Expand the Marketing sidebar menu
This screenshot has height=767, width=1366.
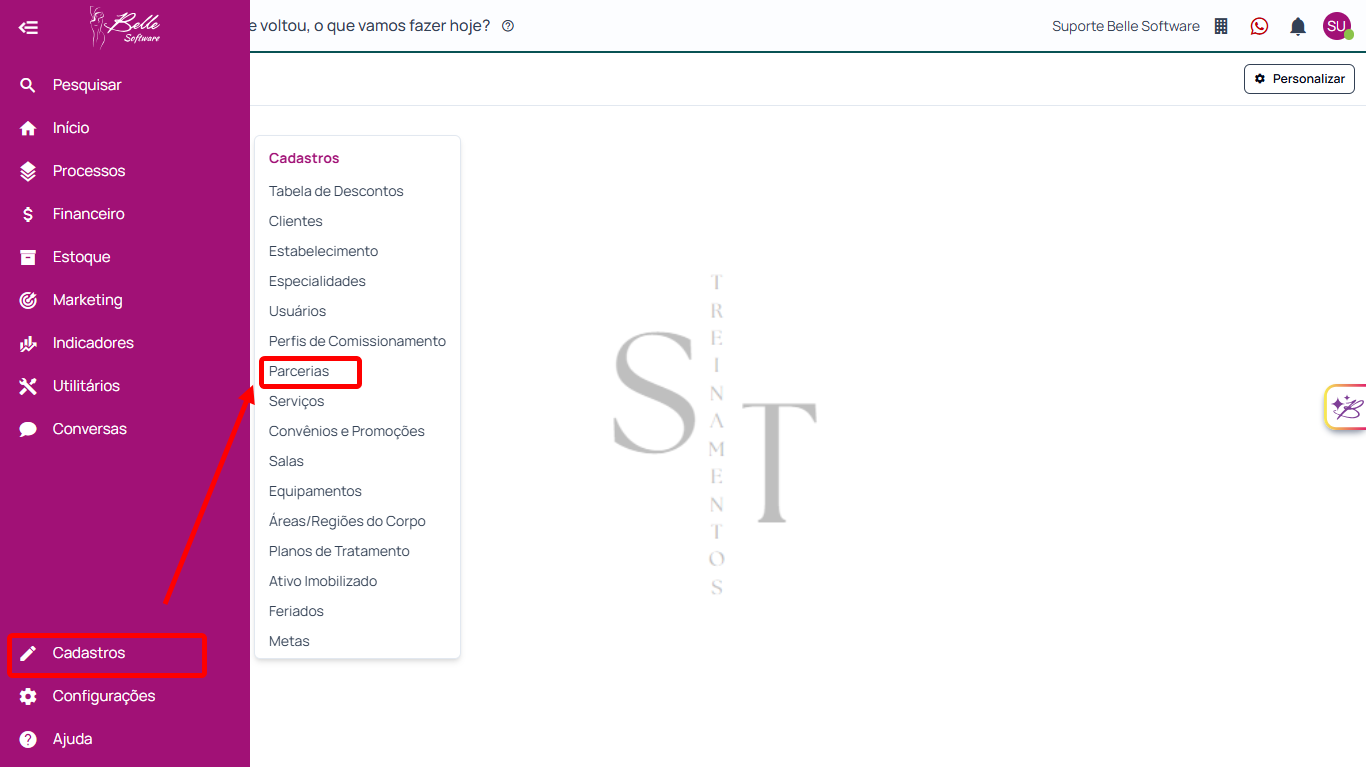click(87, 300)
